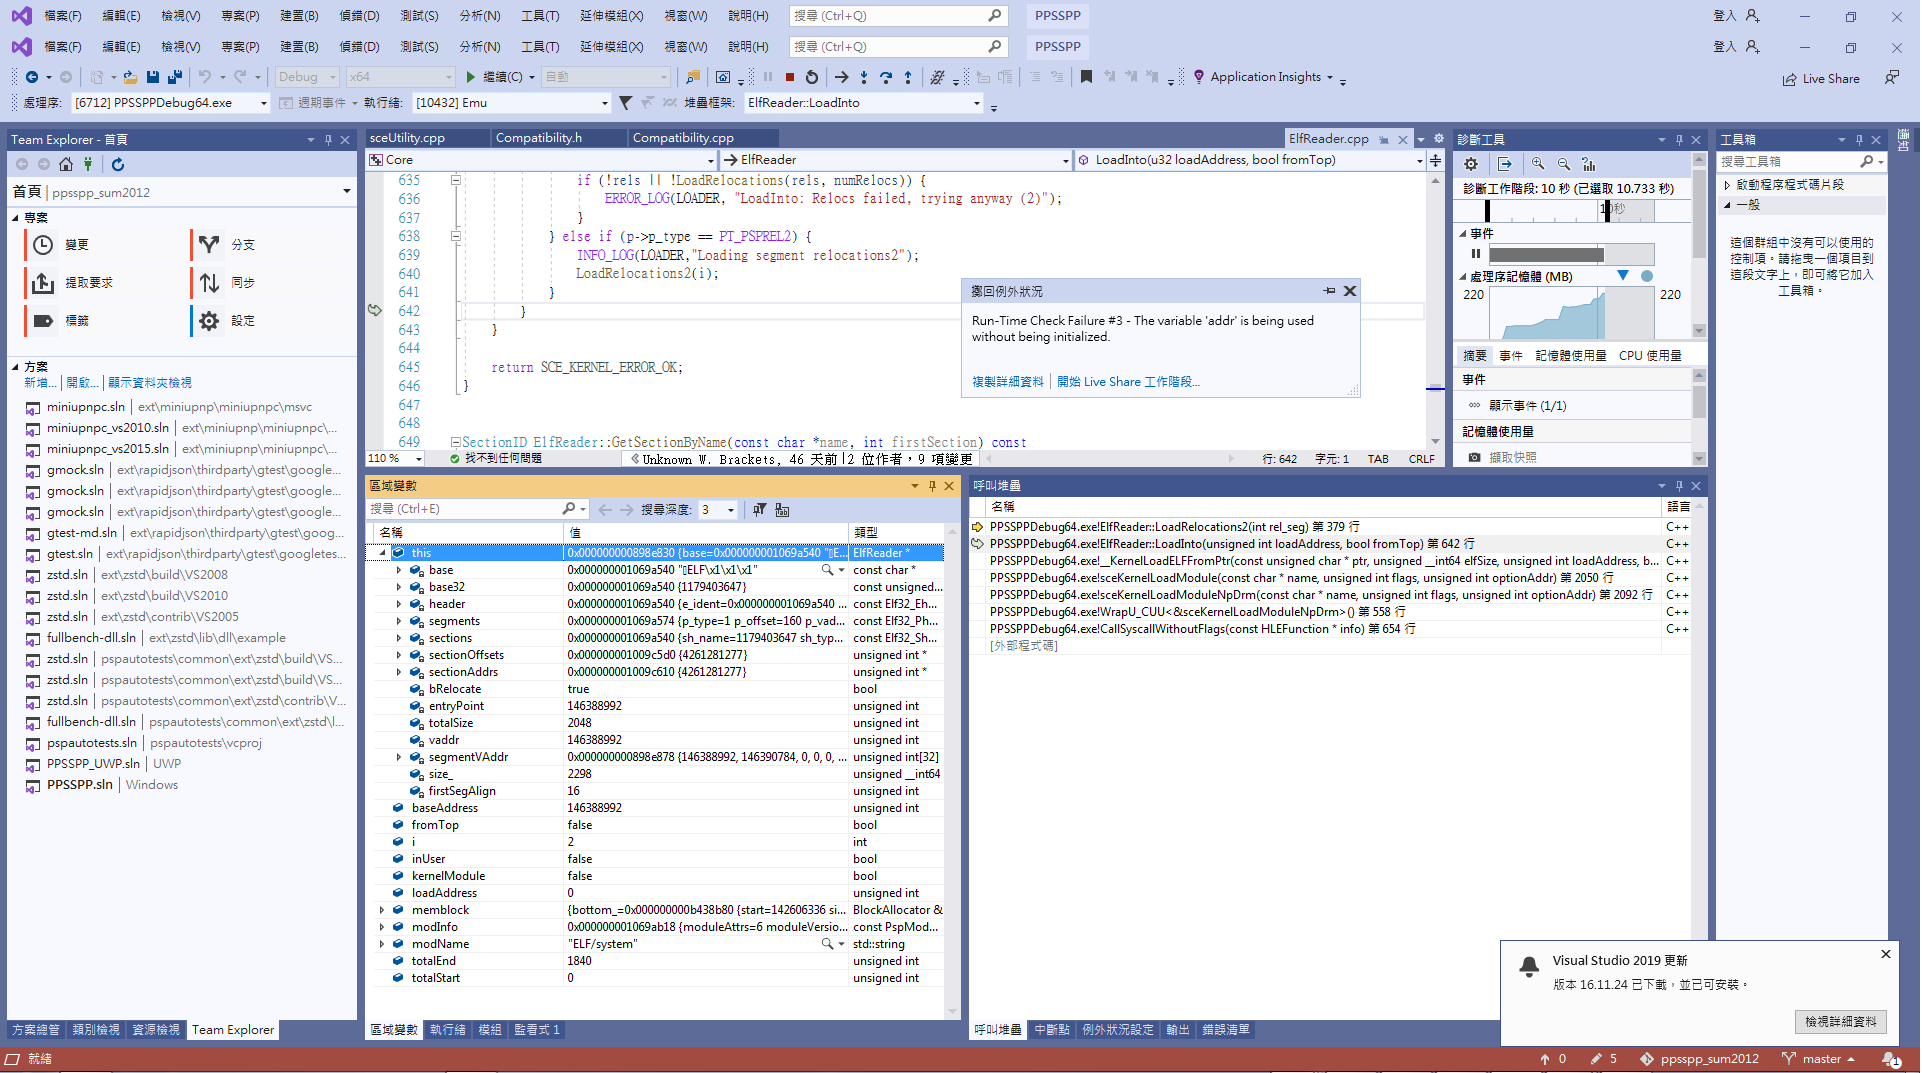This screenshot has height=1073, width=1922.
Task: Toggle auto-hide pin on 區域變數 panel
Action: [932, 486]
